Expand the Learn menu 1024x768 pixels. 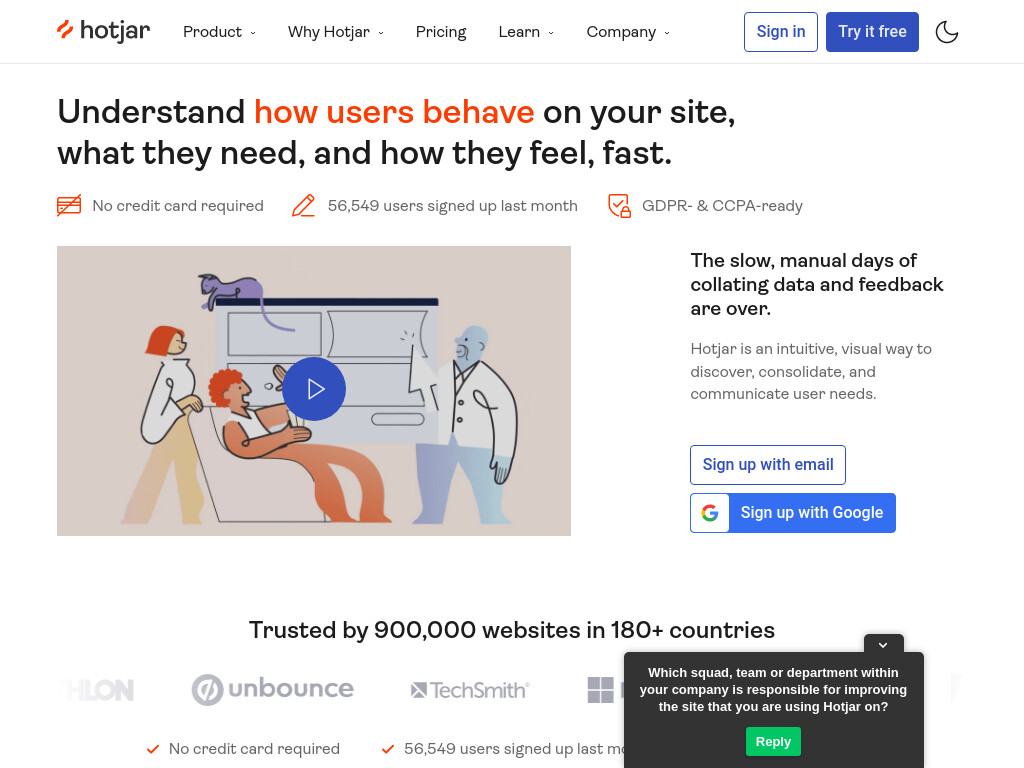click(x=526, y=32)
